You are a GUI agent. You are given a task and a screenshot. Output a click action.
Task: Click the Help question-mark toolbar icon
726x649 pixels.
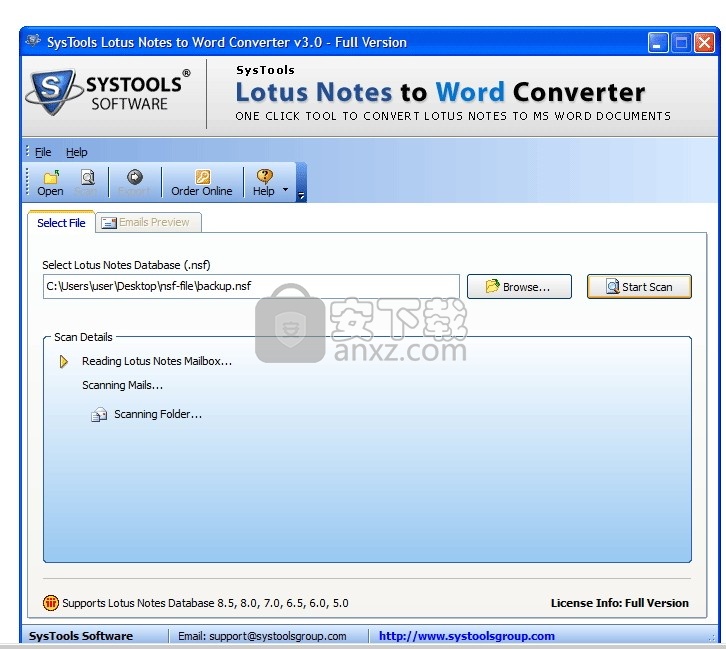pyautogui.click(x=264, y=176)
